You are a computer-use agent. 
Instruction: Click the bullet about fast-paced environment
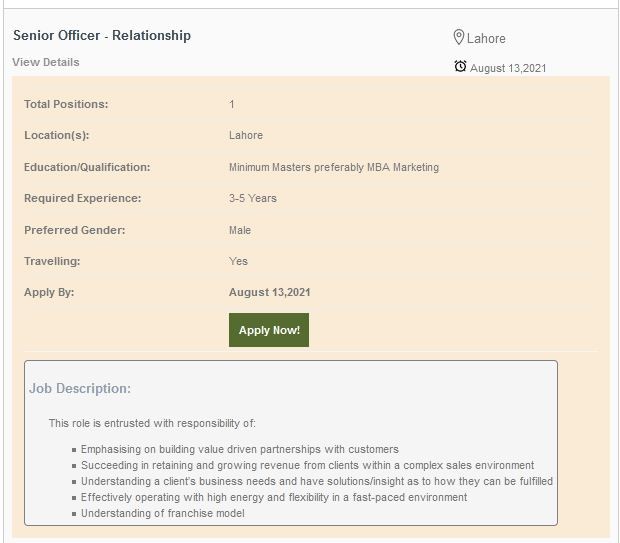pyautogui.click(x=273, y=497)
